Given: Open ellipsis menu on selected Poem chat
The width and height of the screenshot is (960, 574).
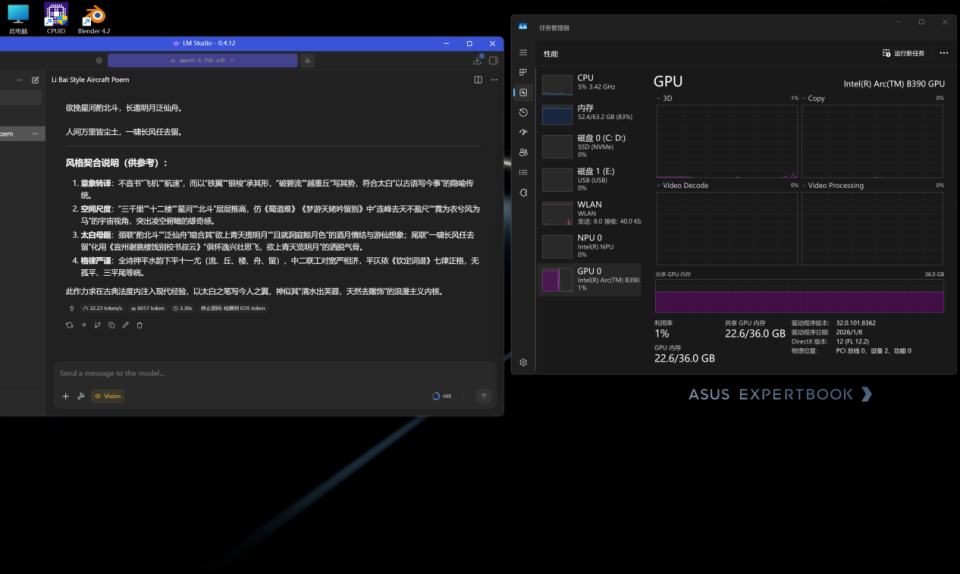Looking at the screenshot, I should pyautogui.click(x=35, y=133).
